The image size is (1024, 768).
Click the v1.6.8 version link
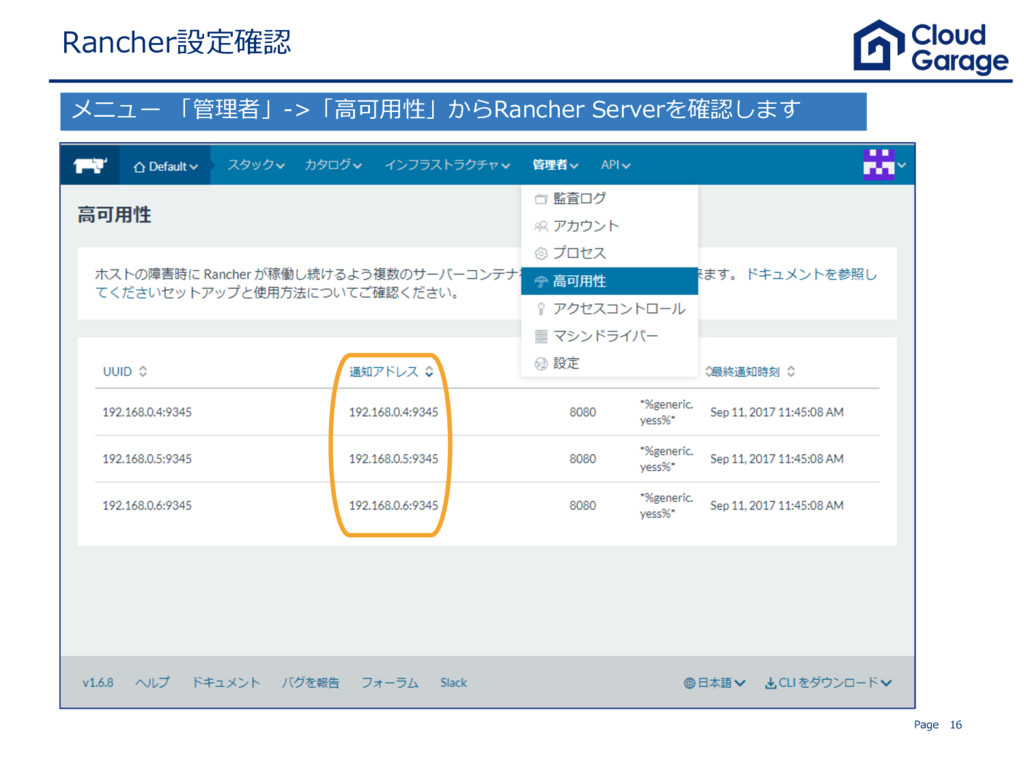pyautogui.click(x=98, y=683)
